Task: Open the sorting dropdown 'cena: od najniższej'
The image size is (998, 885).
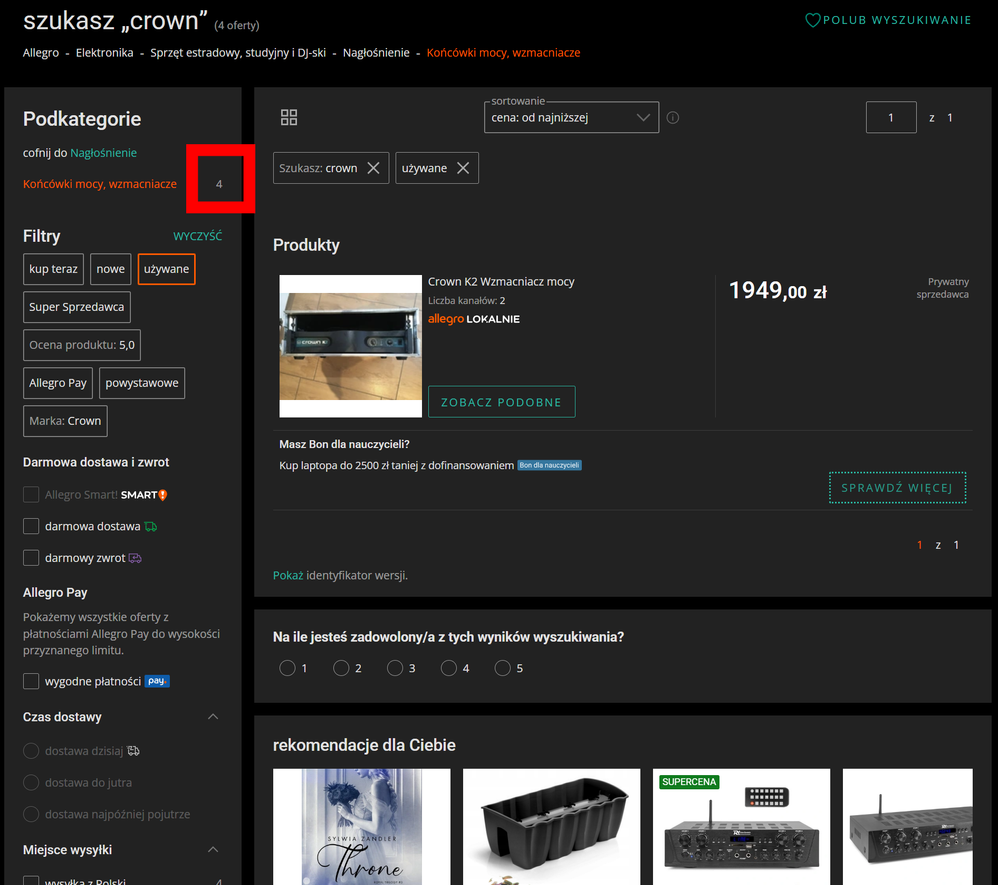Action: pyautogui.click(x=572, y=118)
